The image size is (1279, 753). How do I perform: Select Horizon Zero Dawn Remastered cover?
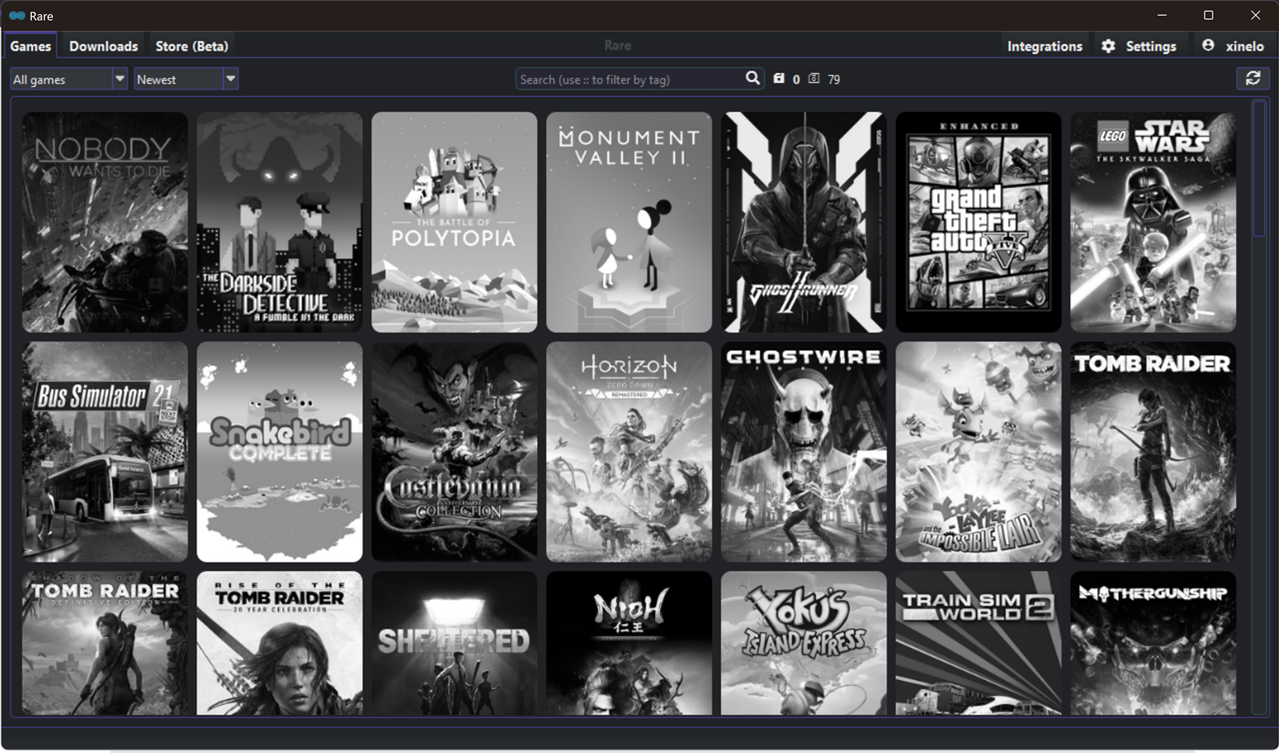point(629,452)
